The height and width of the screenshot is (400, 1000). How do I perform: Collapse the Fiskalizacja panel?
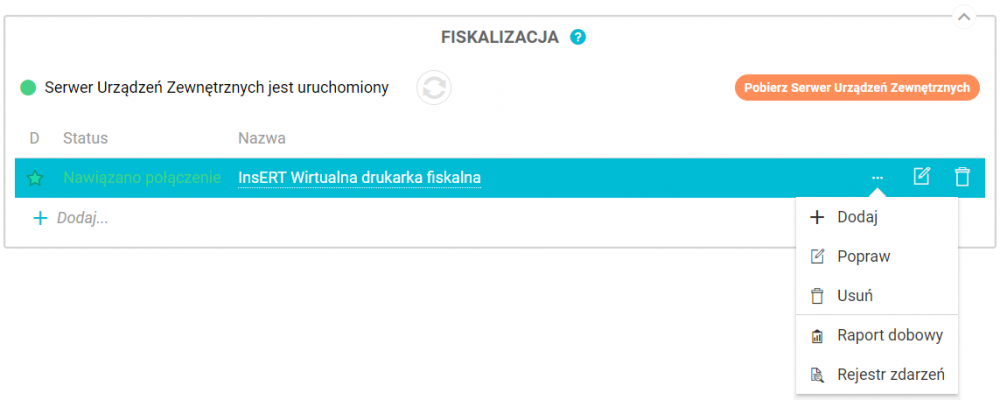point(963,17)
